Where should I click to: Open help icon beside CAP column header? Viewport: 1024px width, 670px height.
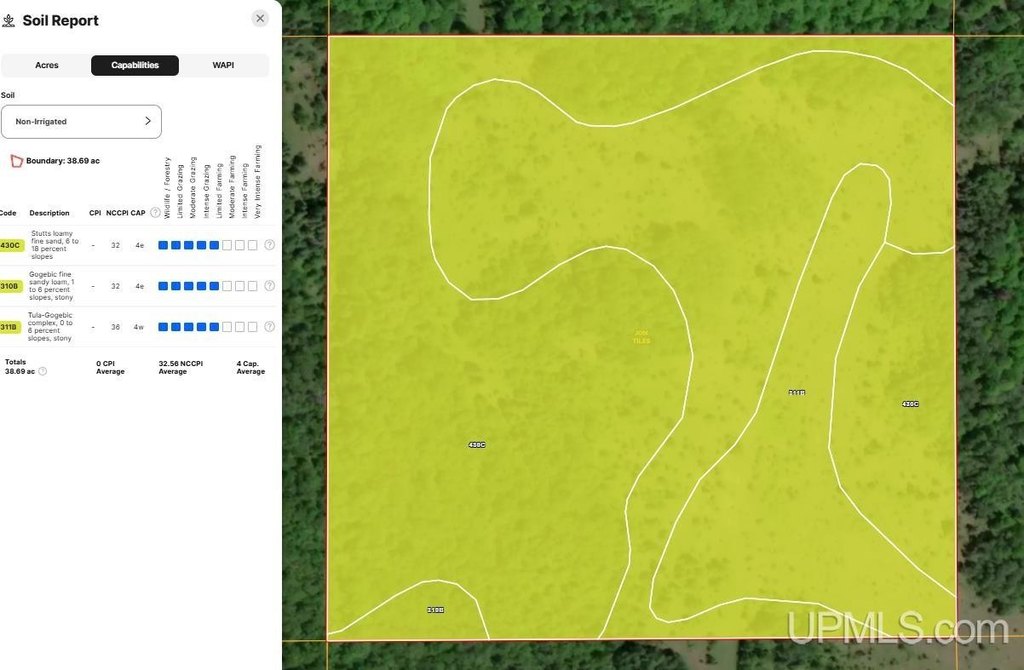coord(155,213)
